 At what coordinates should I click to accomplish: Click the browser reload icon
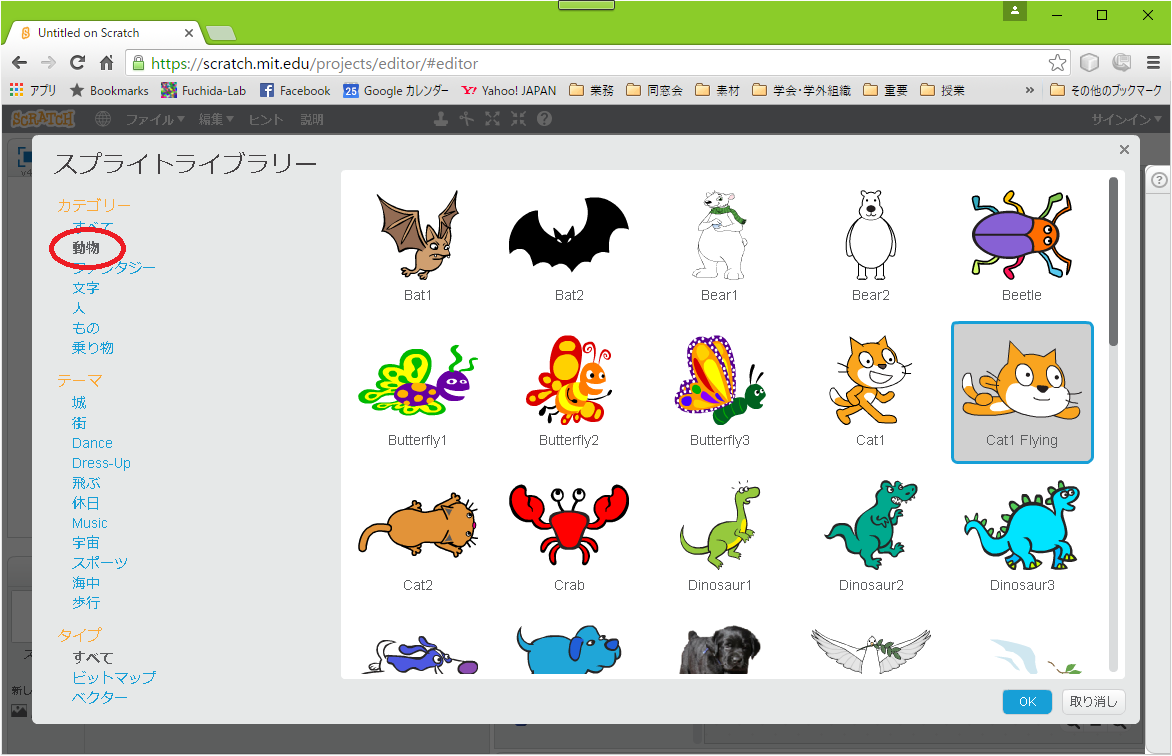pos(77,63)
